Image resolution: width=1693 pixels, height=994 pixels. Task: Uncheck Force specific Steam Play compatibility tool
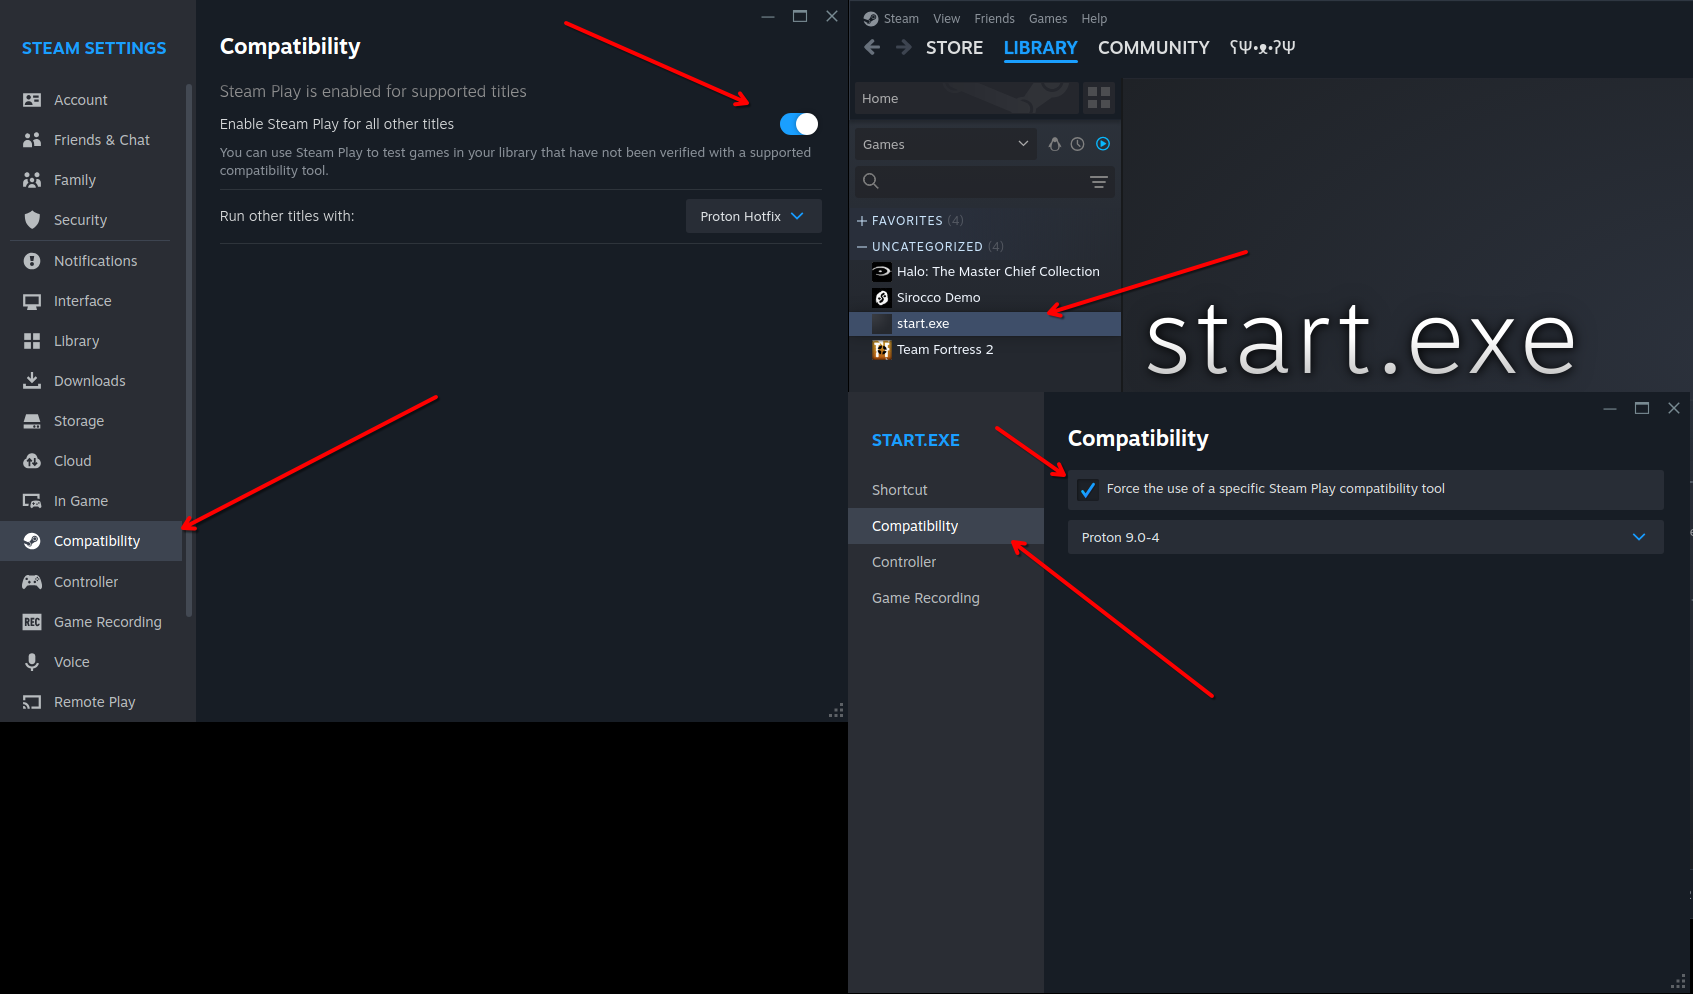click(x=1088, y=490)
